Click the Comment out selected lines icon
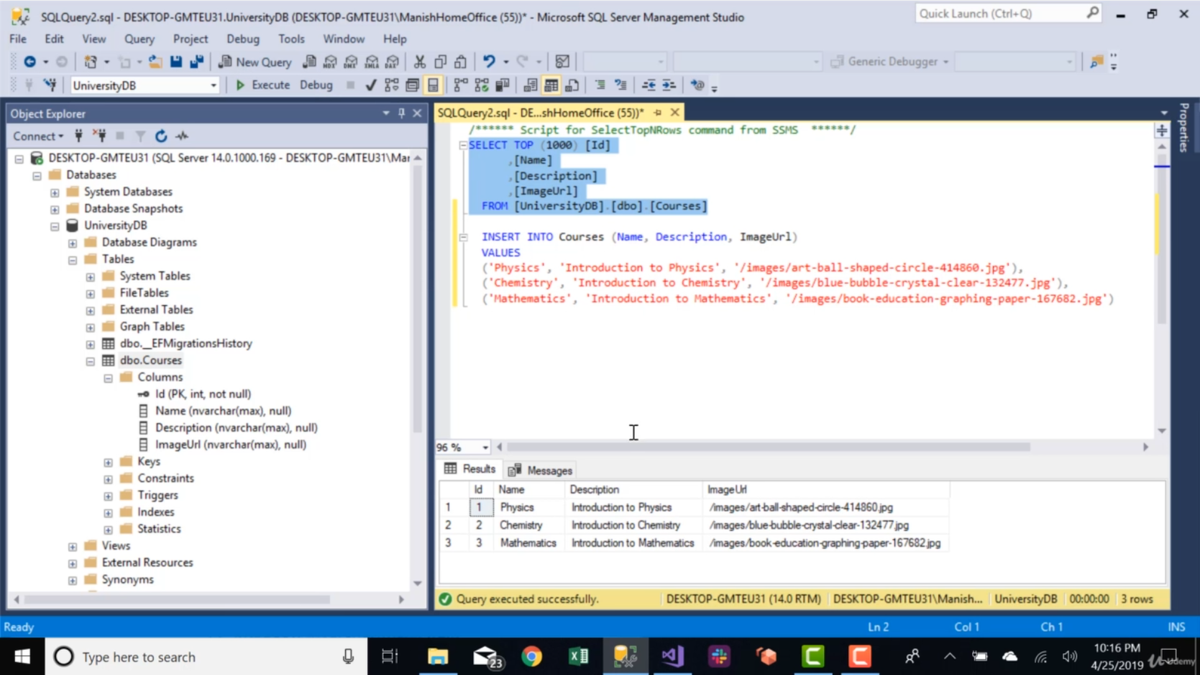The height and width of the screenshot is (675, 1200). [x=600, y=86]
